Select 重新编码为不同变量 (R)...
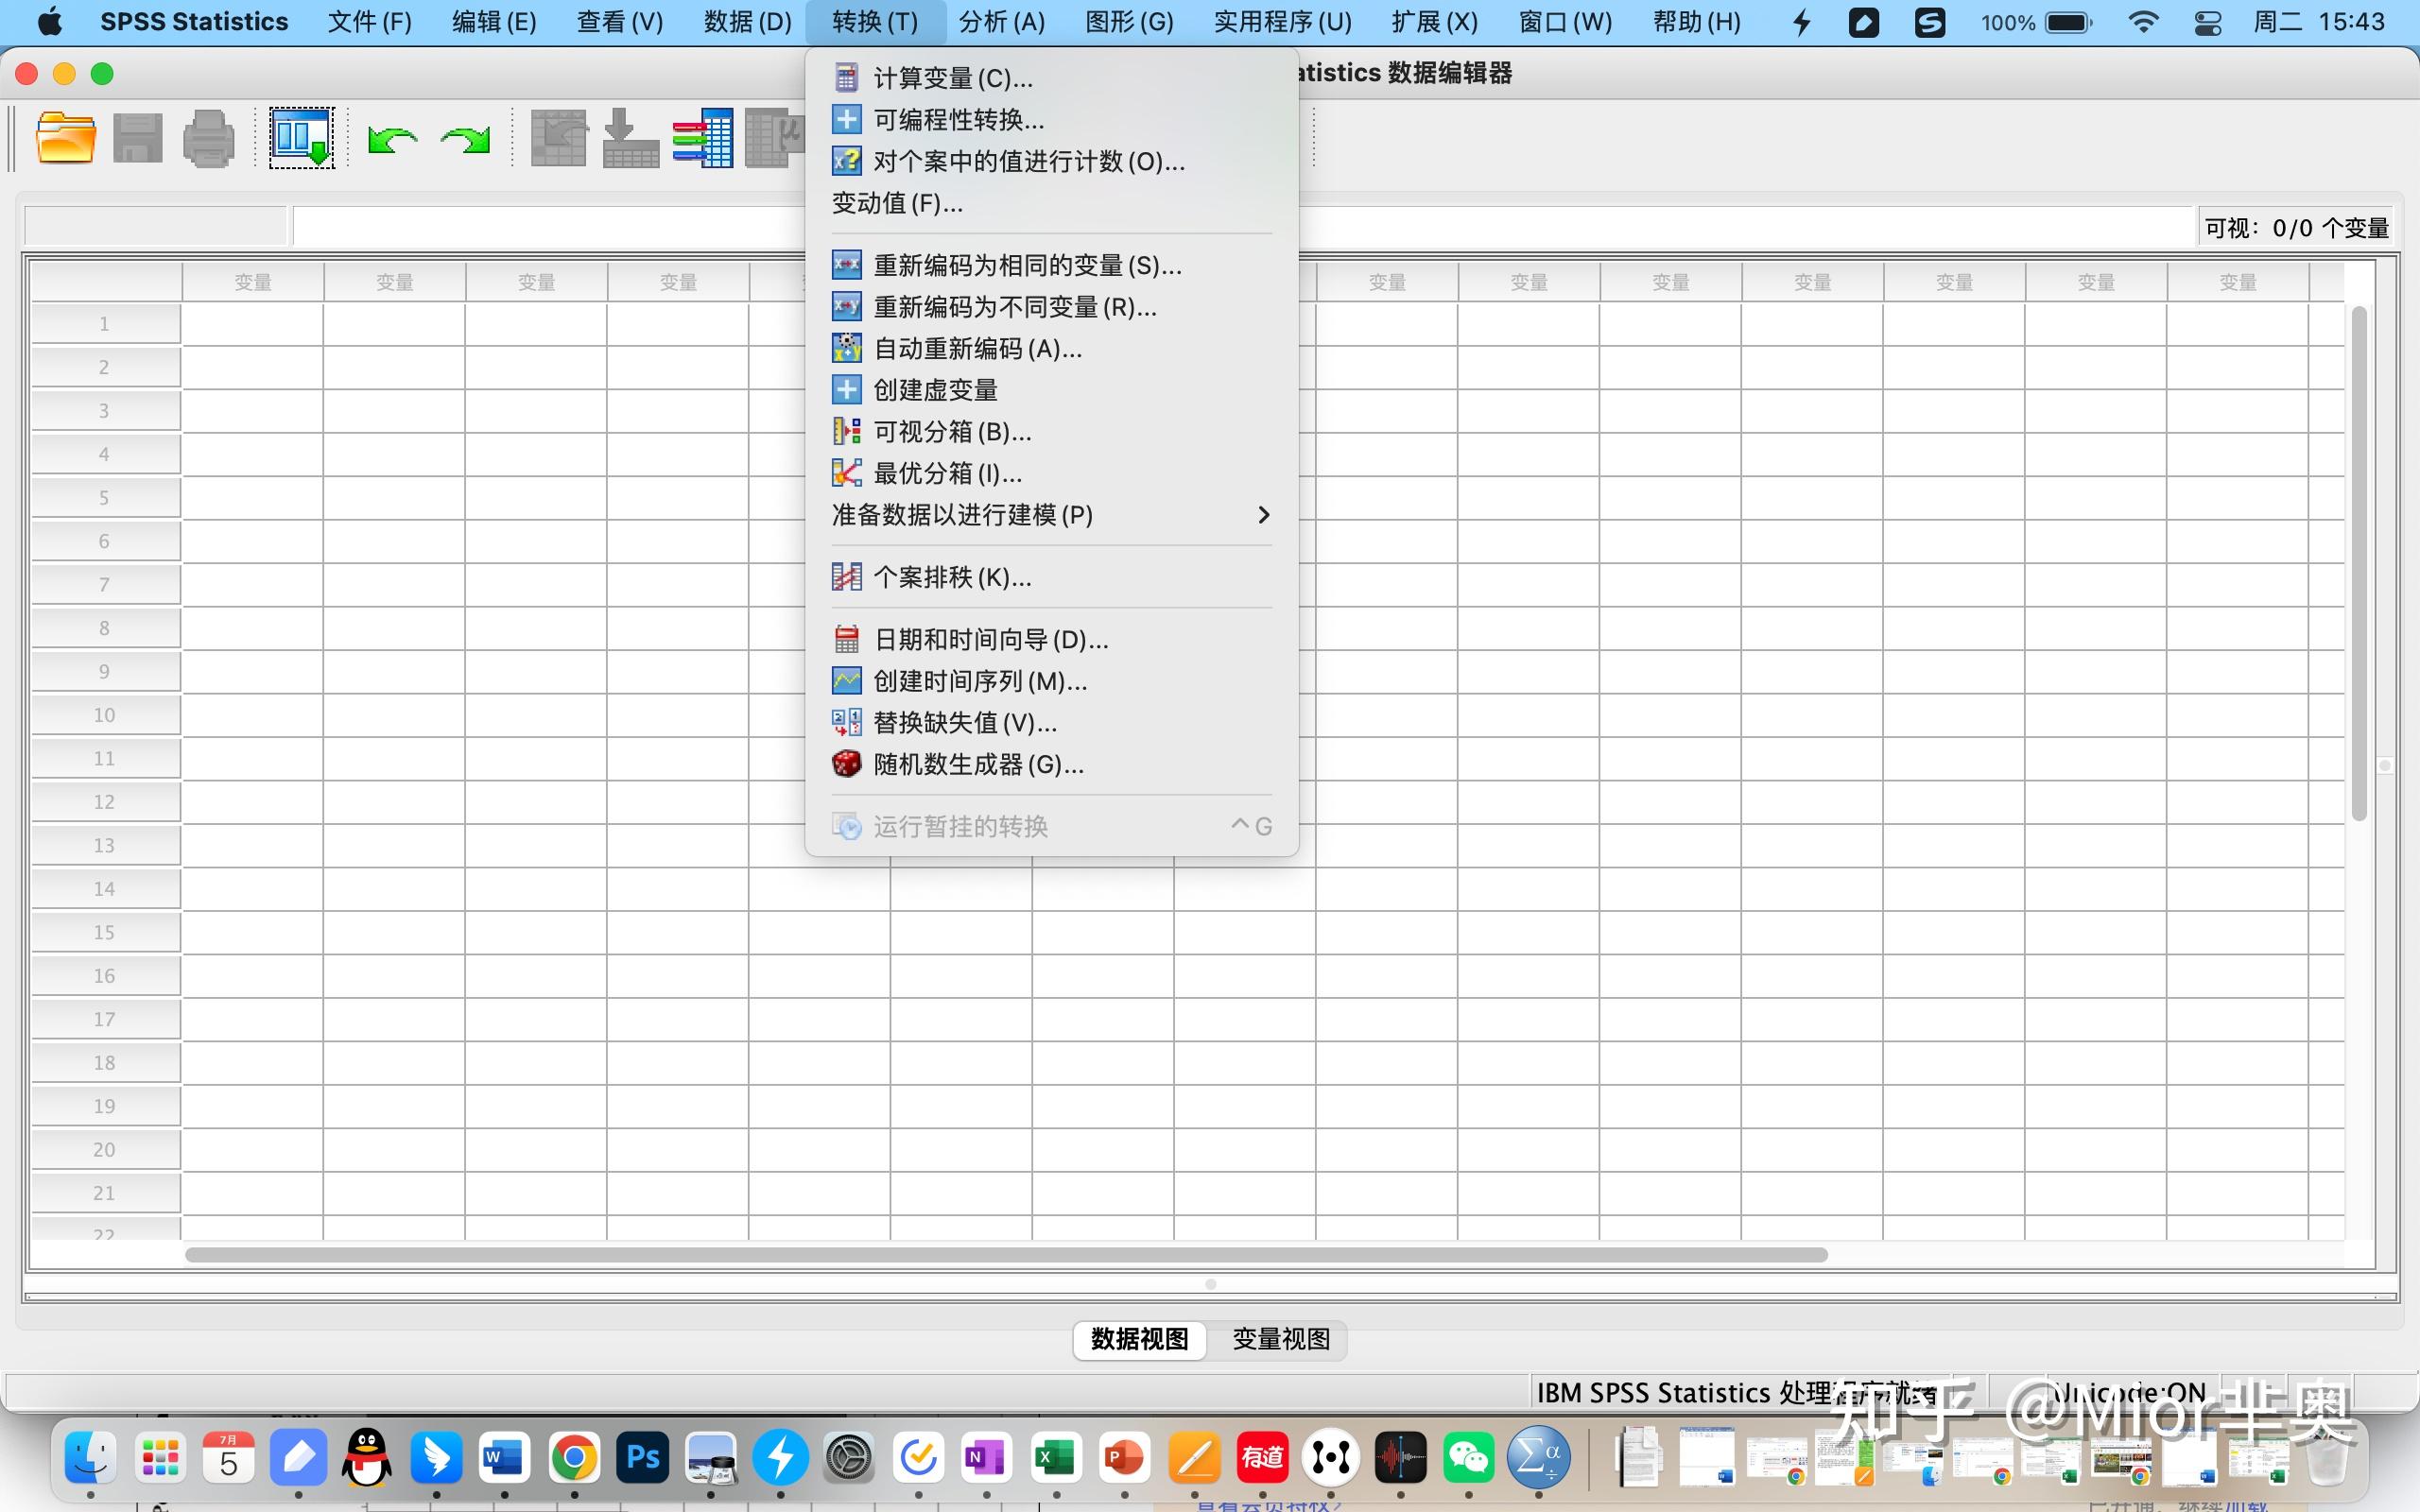2420x1512 pixels. [1051, 307]
